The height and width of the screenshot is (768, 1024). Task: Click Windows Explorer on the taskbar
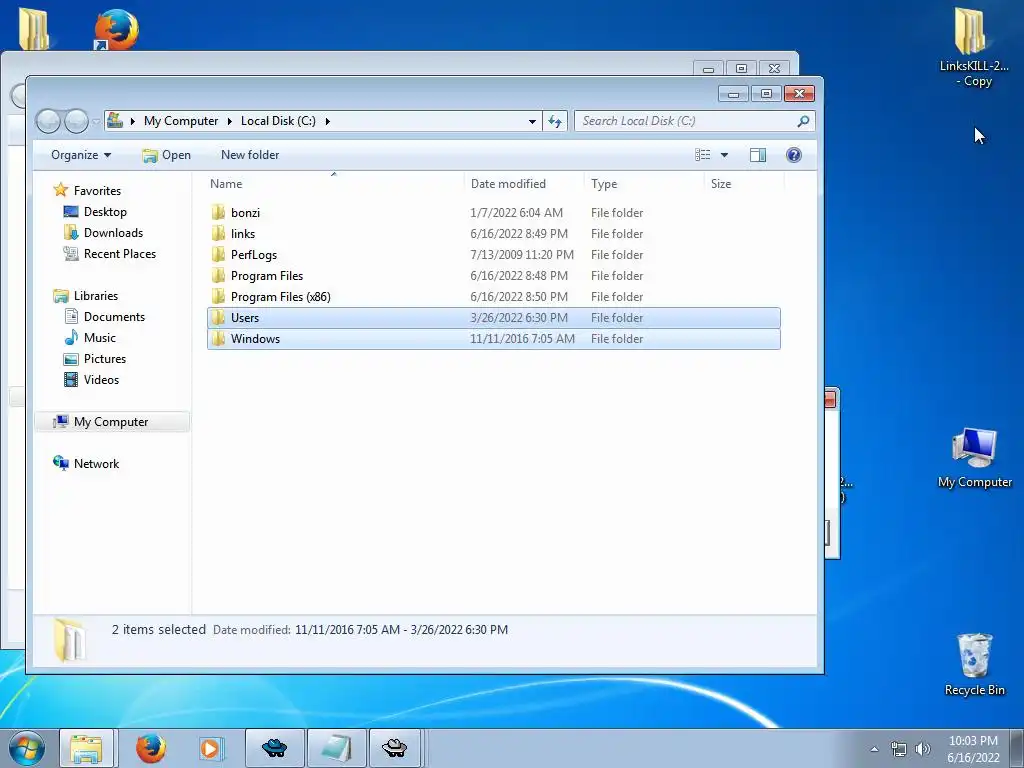coord(86,748)
